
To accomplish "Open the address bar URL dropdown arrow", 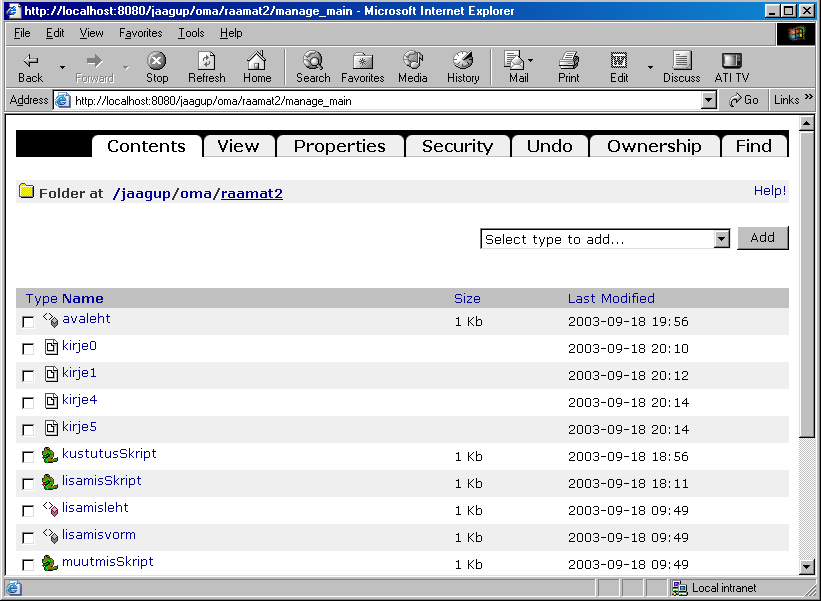I will coord(709,100).
